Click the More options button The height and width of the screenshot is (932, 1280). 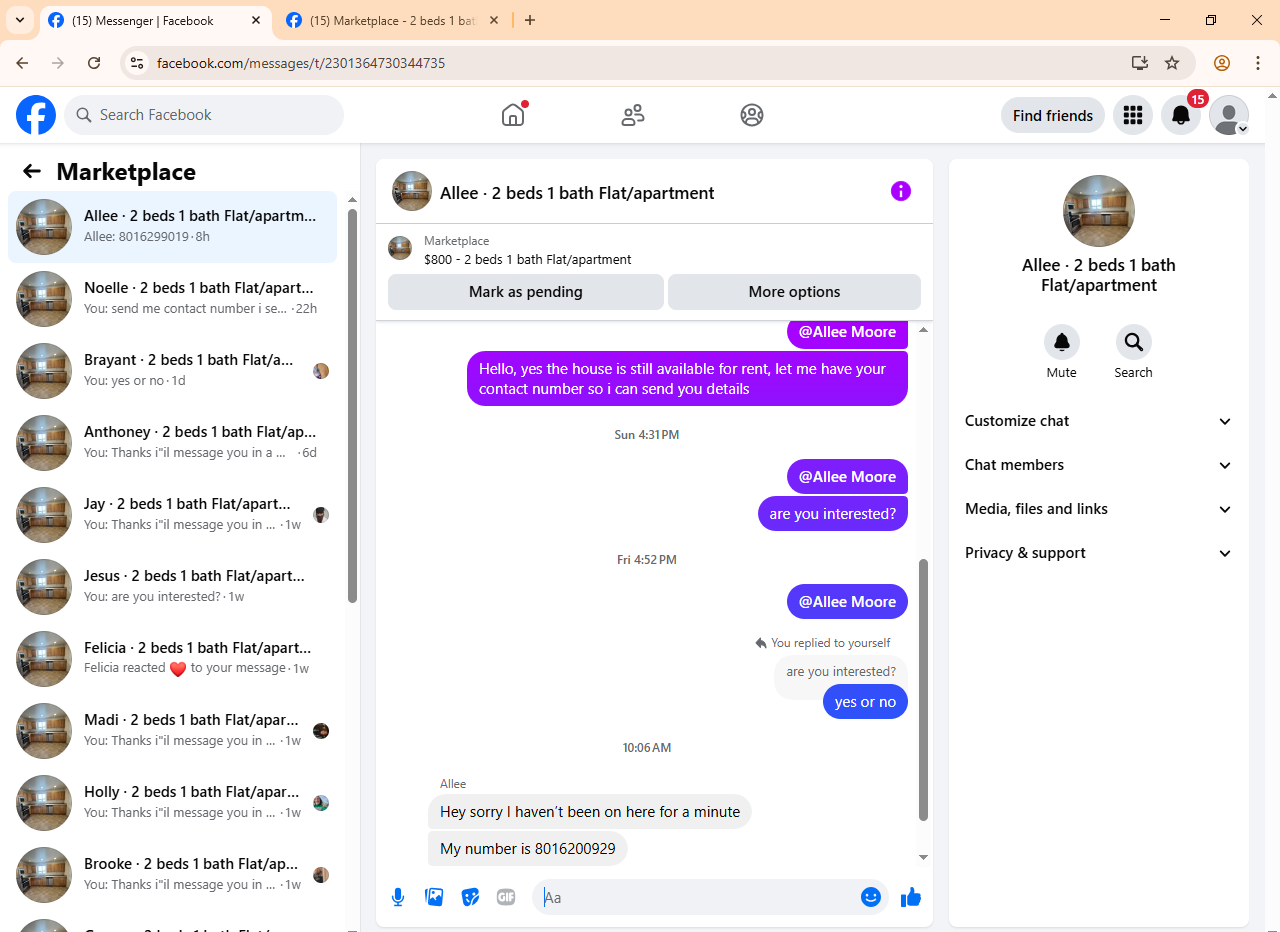[794, 292]
